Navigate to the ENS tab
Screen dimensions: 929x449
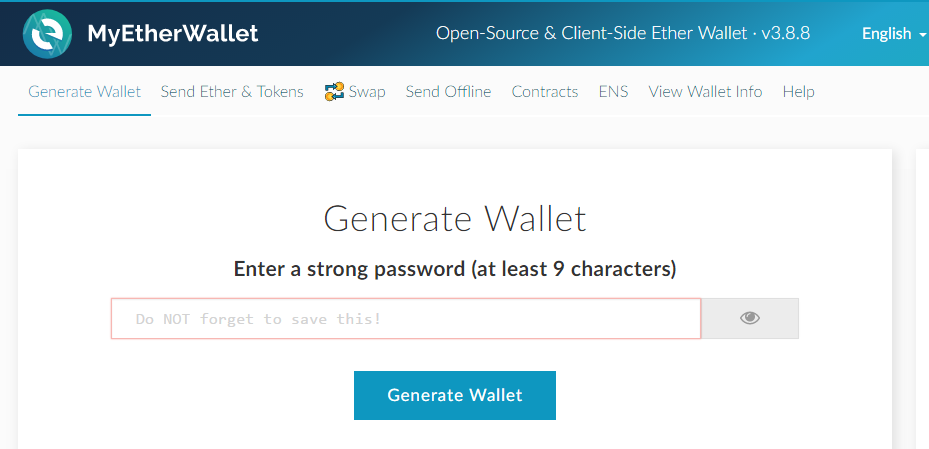pos(613,92)
